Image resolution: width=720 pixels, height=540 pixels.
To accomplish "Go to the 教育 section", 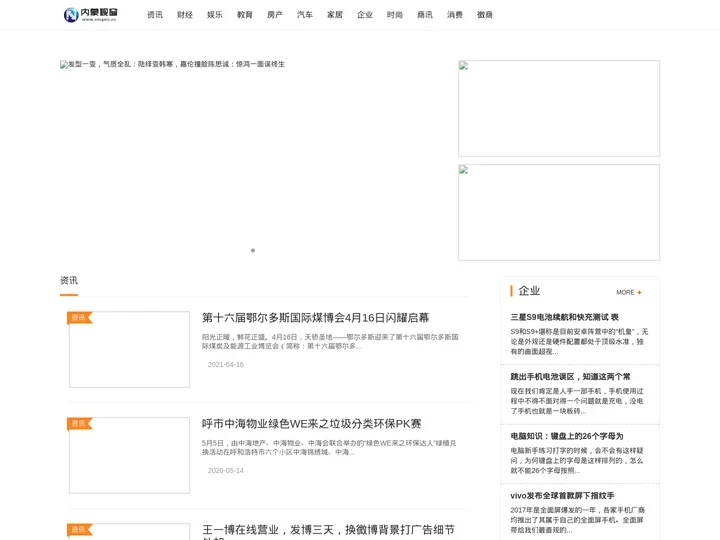I will click(245, 15).
